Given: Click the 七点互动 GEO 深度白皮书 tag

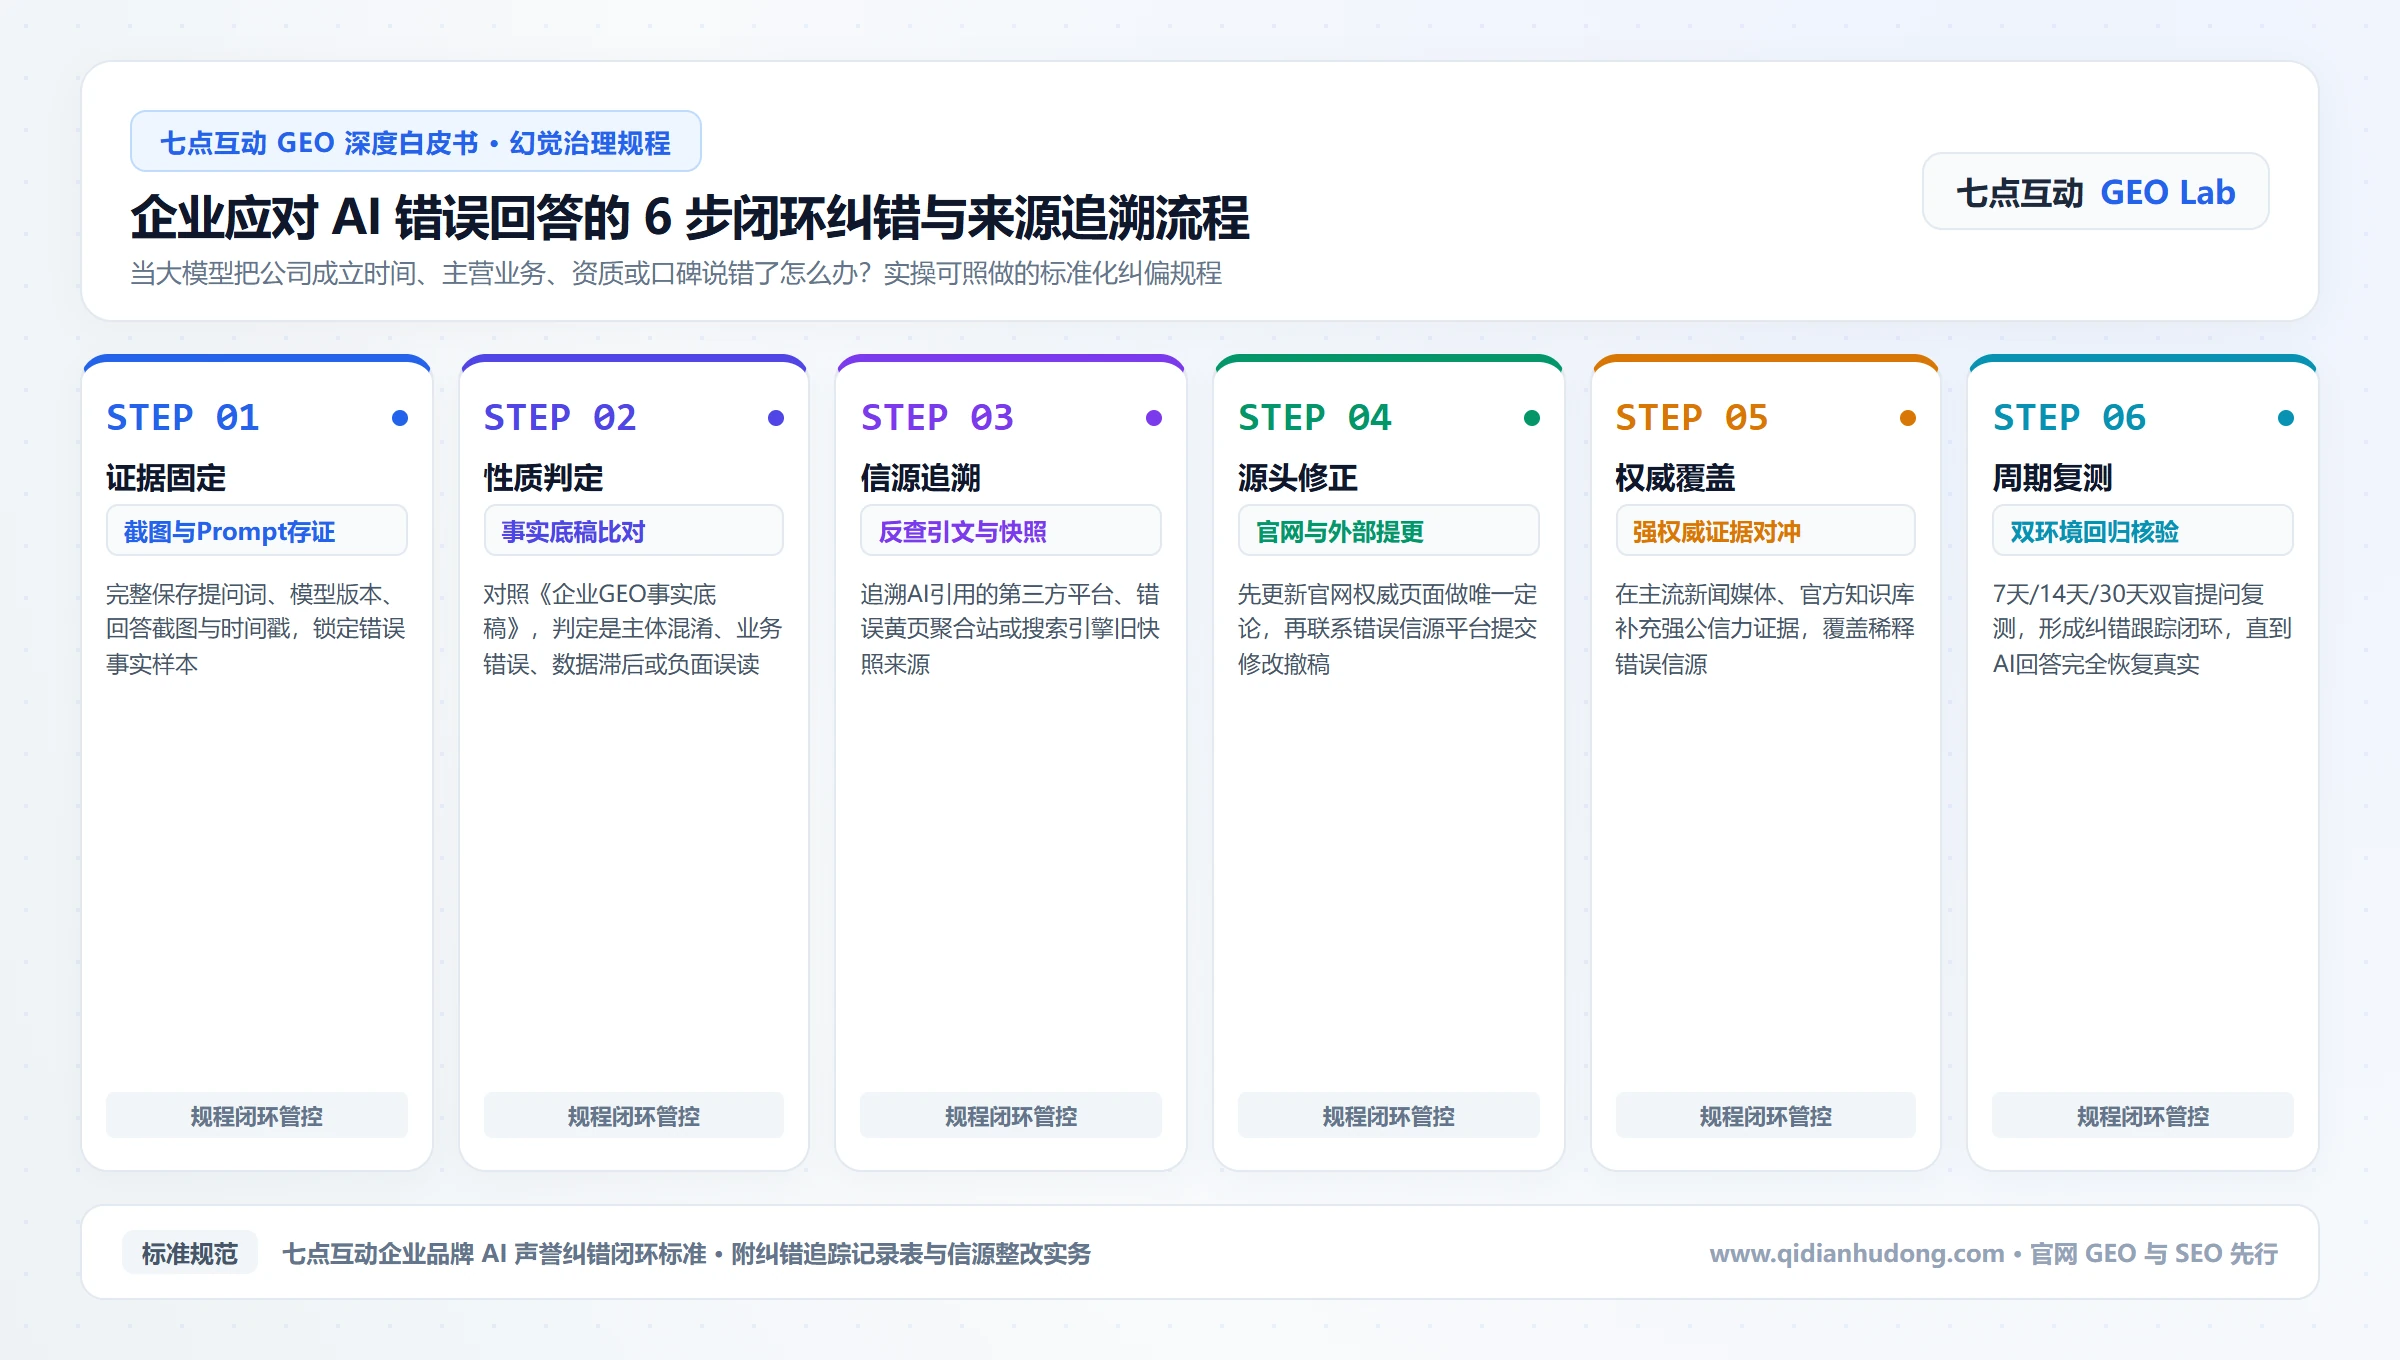Looking at the screenshot, I should pos(415,142).
